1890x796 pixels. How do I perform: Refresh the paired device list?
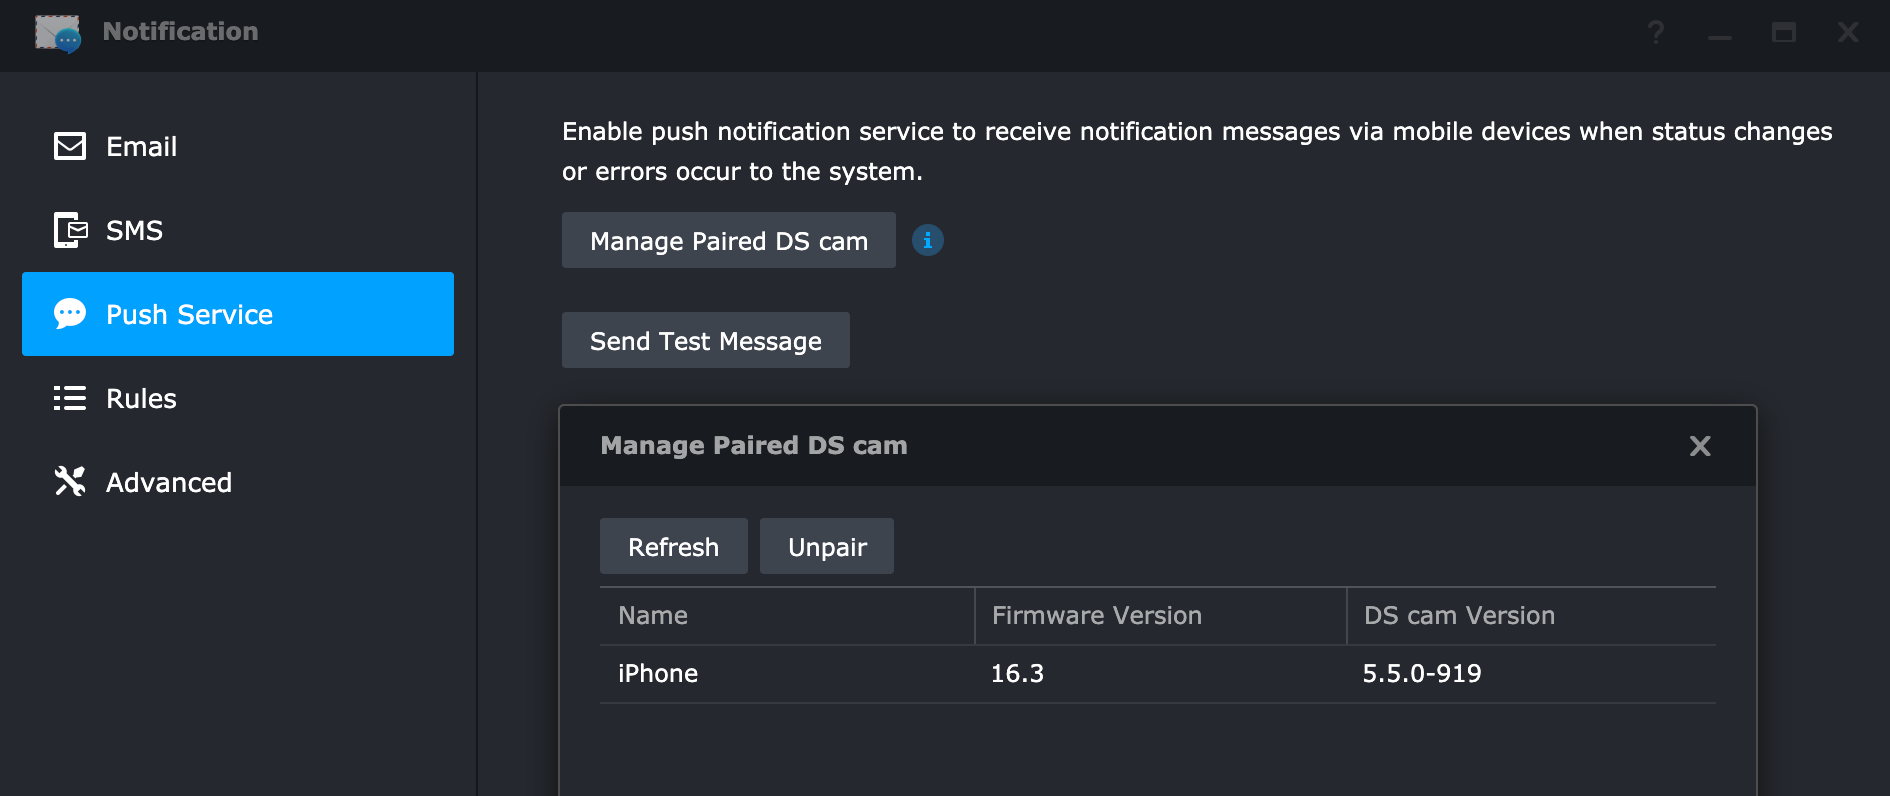[674, 546]
